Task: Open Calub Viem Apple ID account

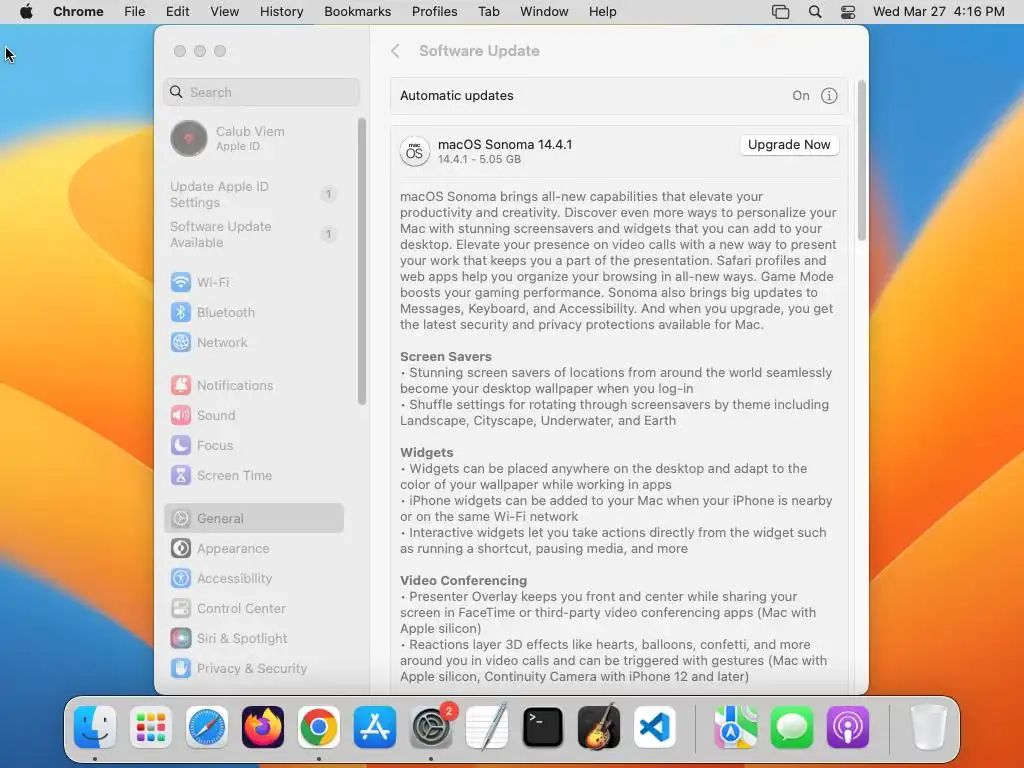Action: click(253, 138)
